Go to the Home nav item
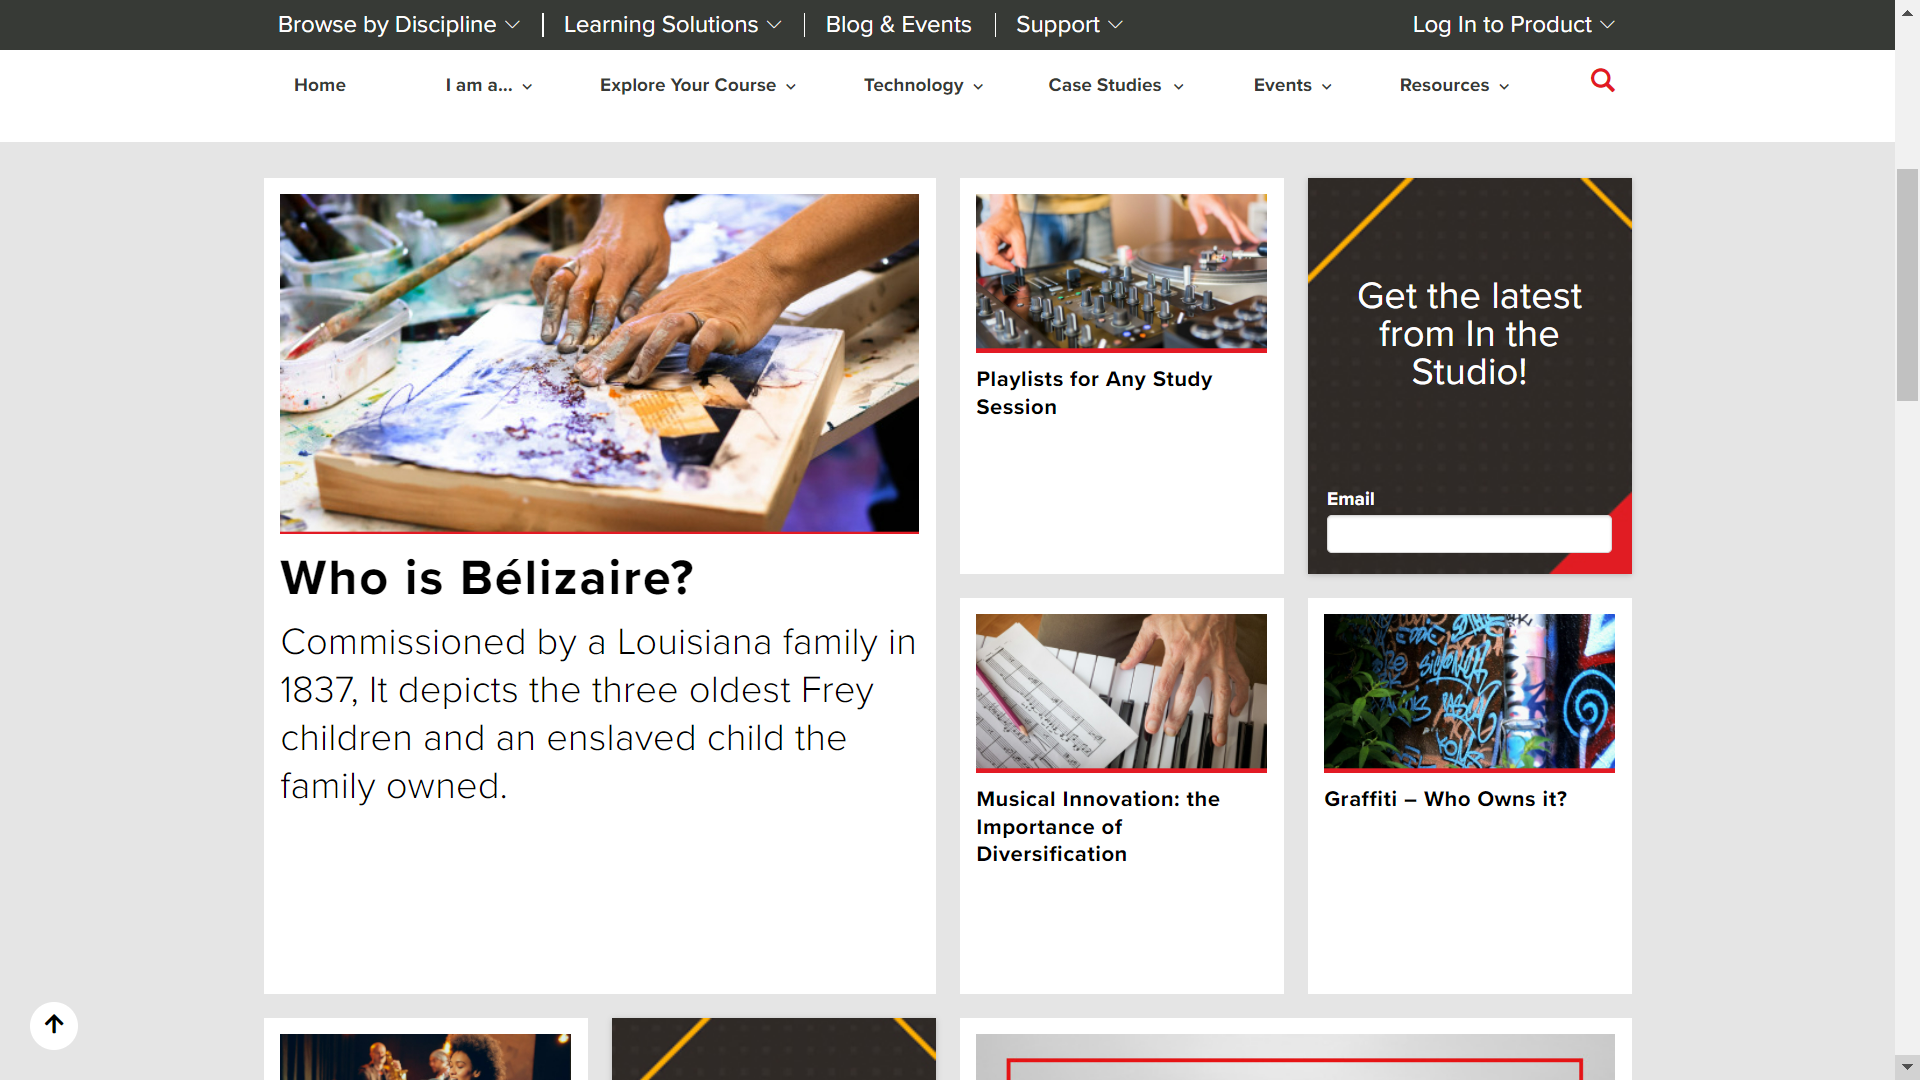1920x1080 pixels. [x=320, y=86]
